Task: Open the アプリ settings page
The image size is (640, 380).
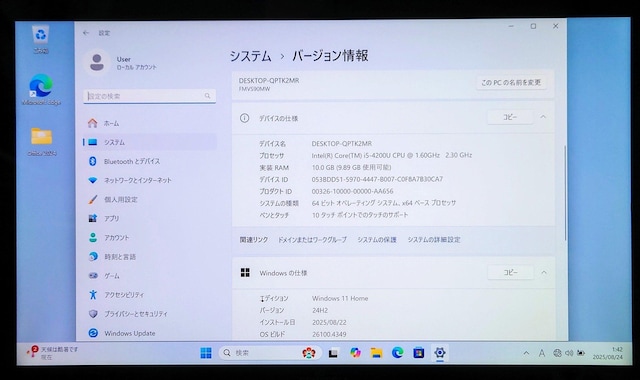Action: point(149,218)
